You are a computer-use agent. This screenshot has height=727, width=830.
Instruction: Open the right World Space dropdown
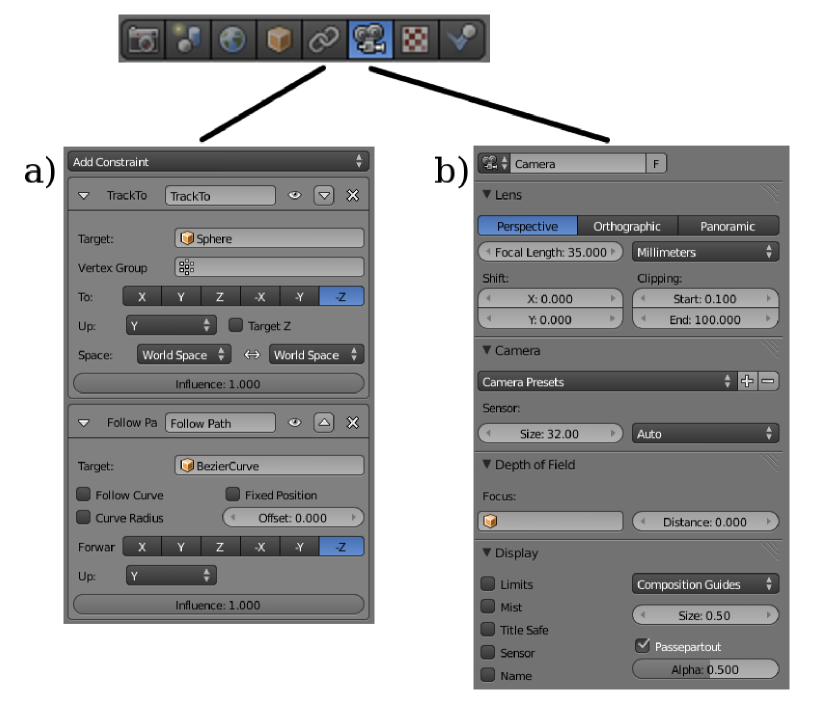coord(317,355)
